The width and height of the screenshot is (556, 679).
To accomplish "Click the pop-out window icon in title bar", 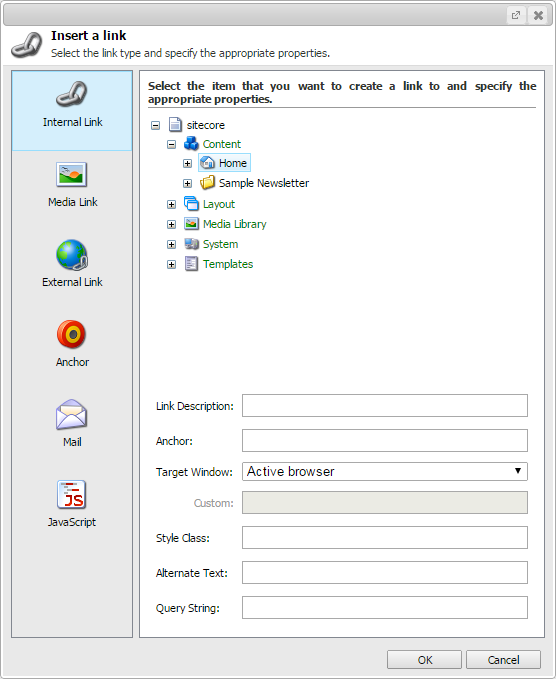I will coord(516,15).
